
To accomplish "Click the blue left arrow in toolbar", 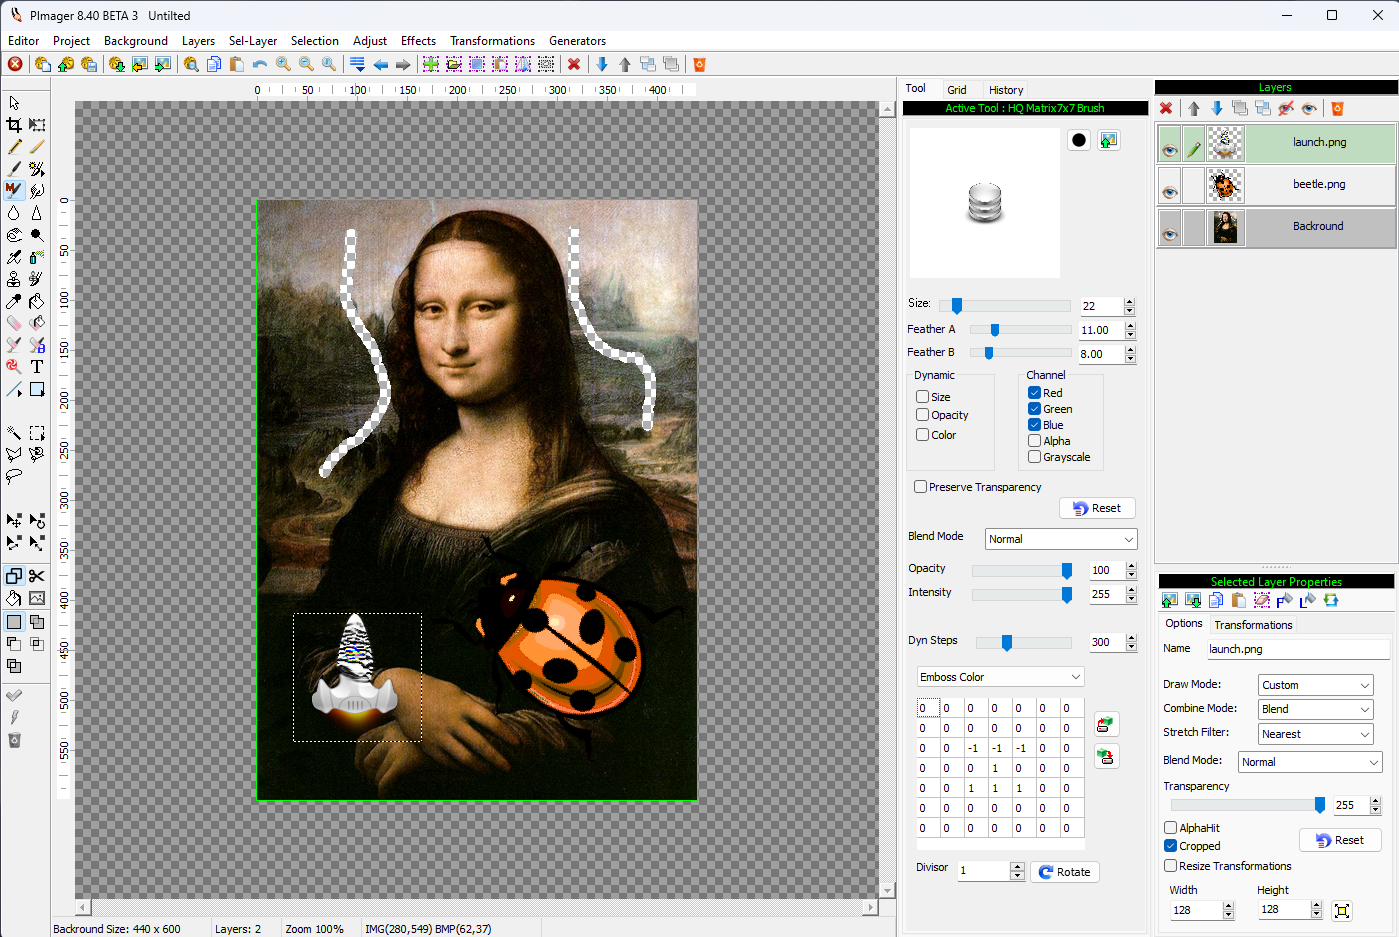I will 381,64.
